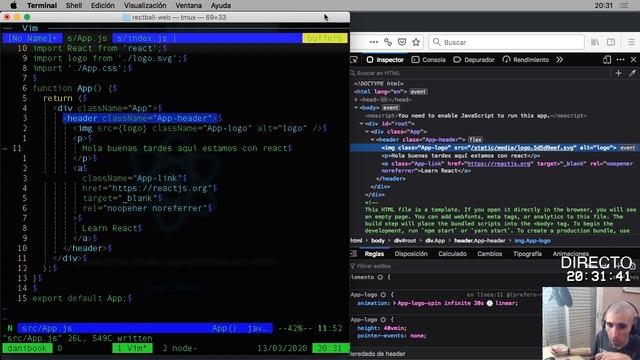The image size is (640, 360).
Task: Toggle the Firefox sidebar icon
Action: 611,42
